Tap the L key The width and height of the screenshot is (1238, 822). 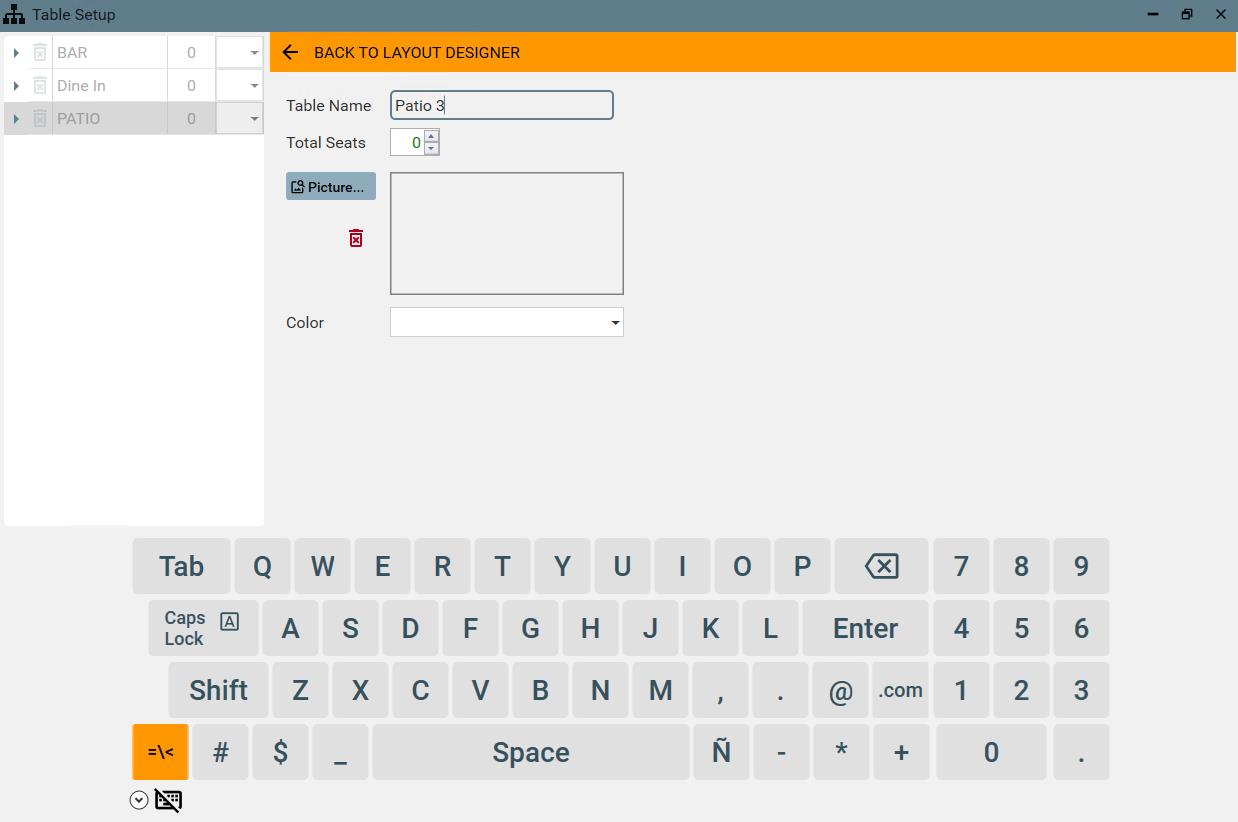click(770, 628)
